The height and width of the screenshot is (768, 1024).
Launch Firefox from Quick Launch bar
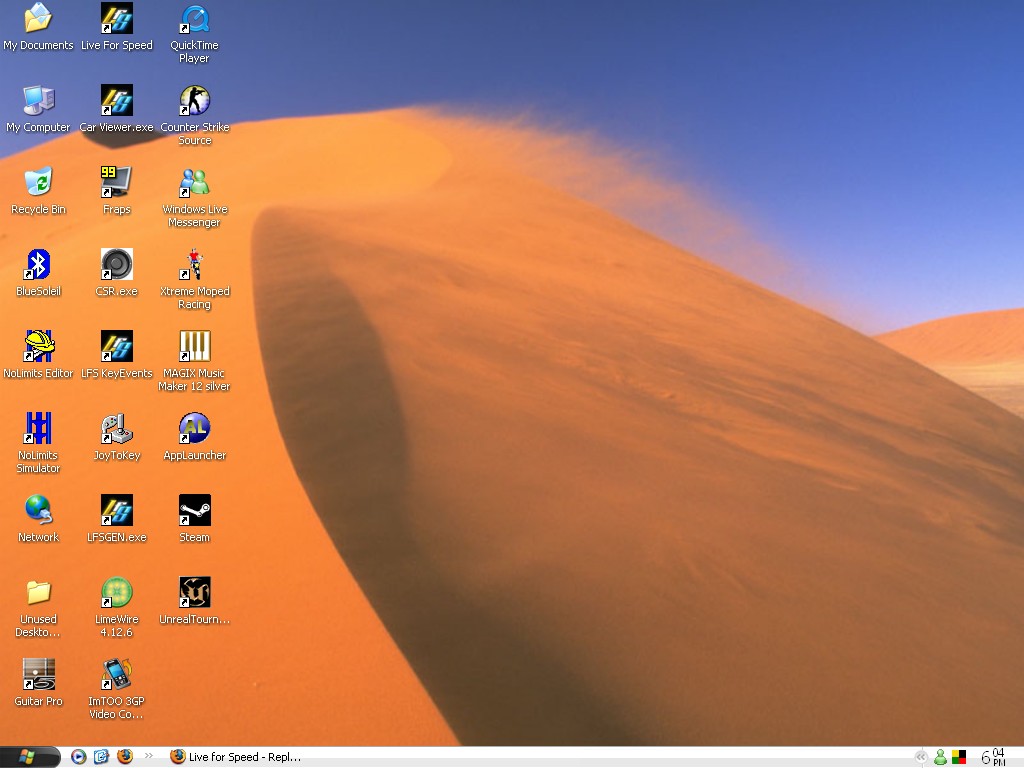coord(125,757)
